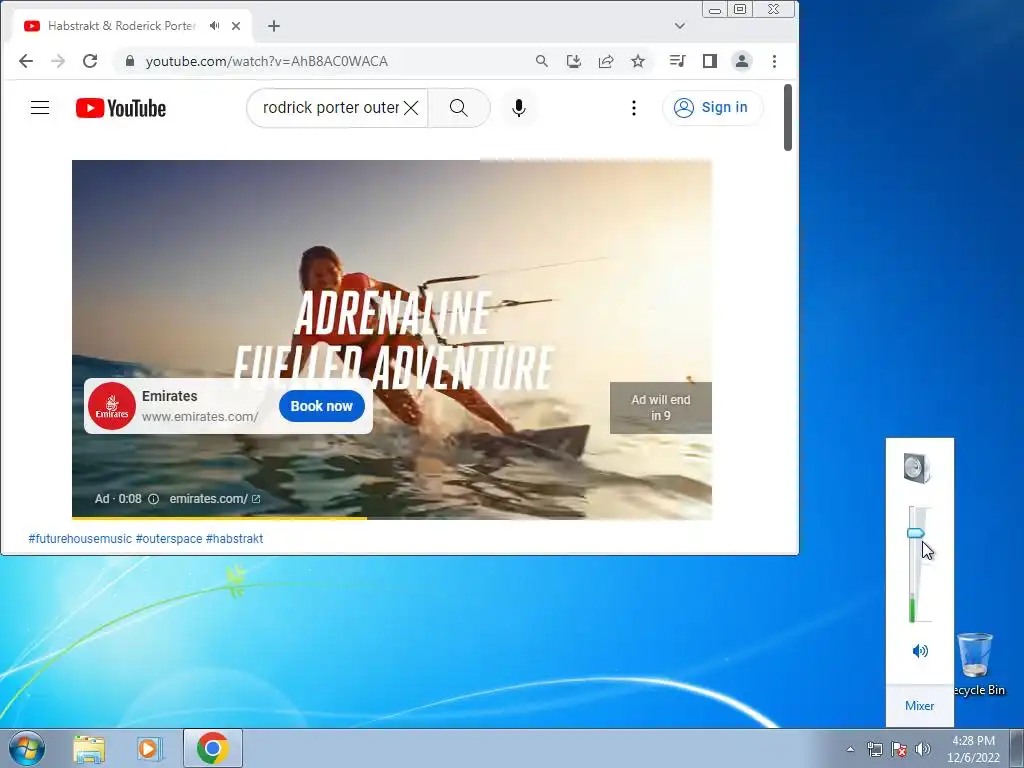This screenshot has height=768, width=1024.
Task: Mute the speakers with the popup's mute button
Action: pyautogui.click(x=920, y=650)
